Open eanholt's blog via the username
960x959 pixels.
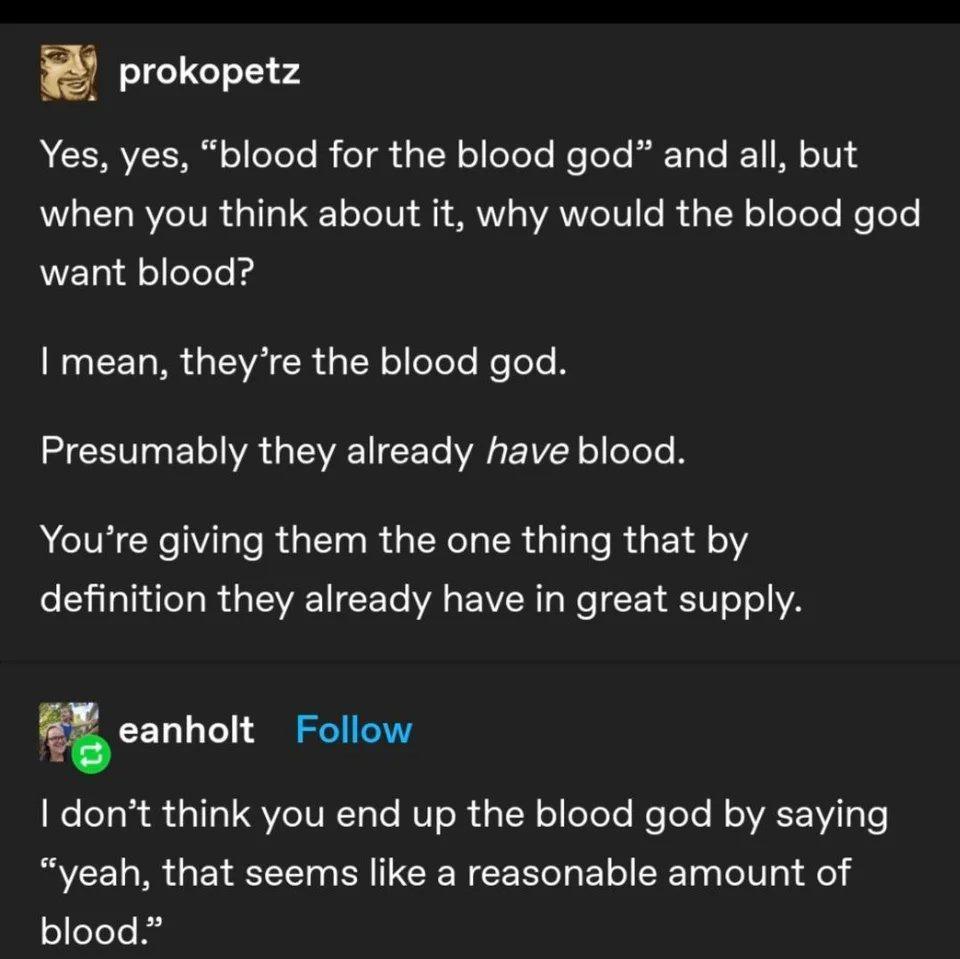[186, 730]
